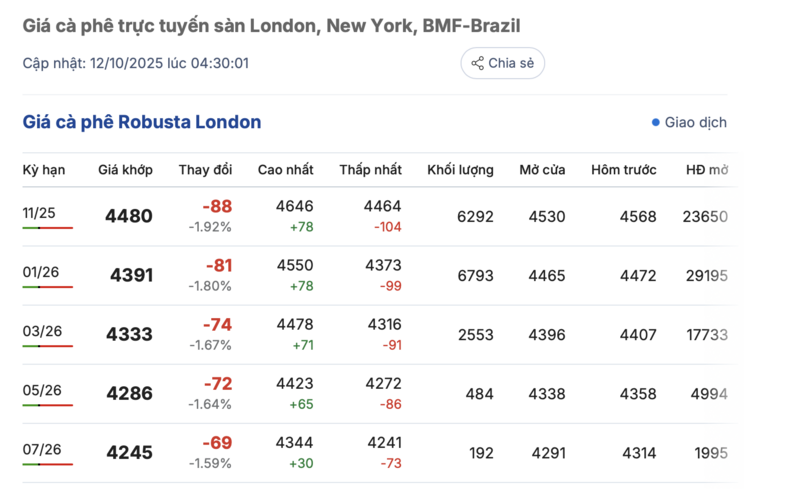Click the 4480 matched price for 11/25

129,216
